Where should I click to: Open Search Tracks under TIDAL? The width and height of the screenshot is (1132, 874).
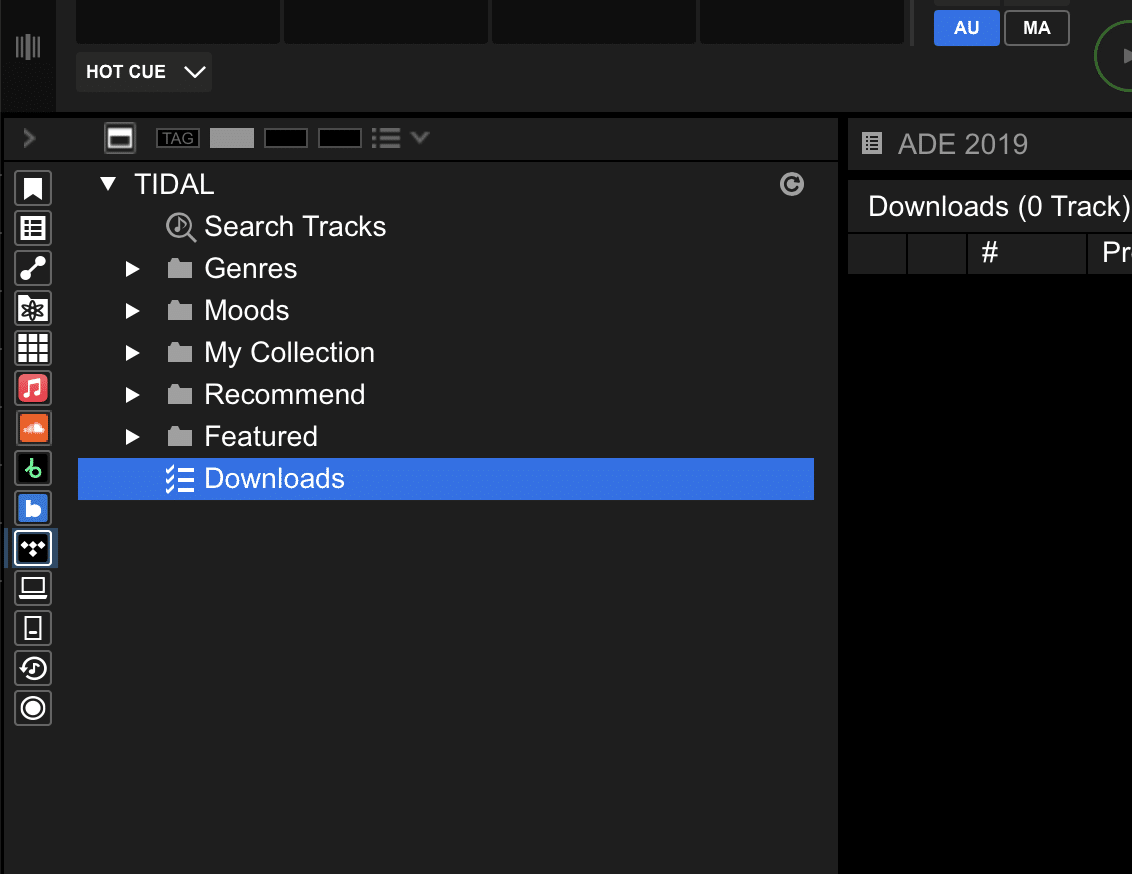click(295, 226)
